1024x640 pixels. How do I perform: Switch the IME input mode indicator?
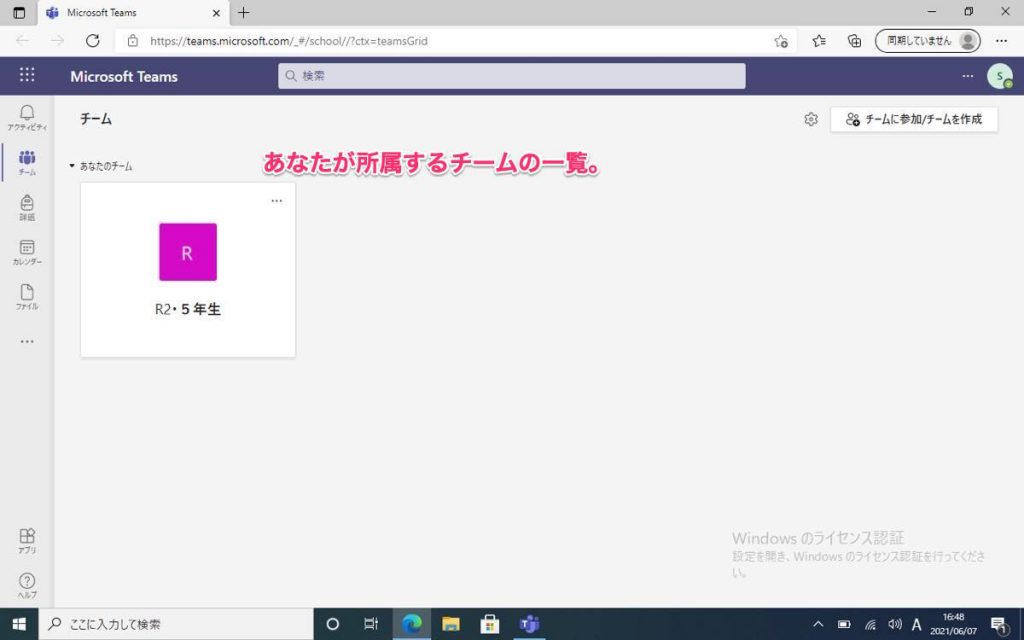pos(916,624)
